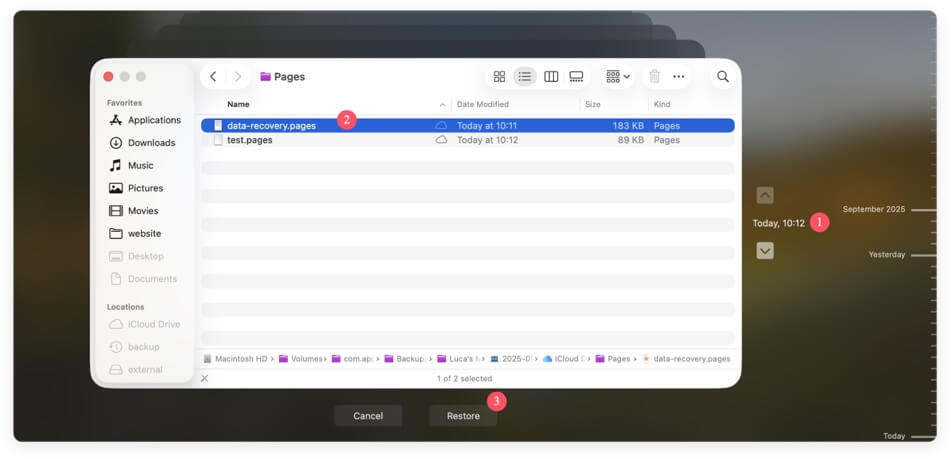Click the trash delete icon
This screenshot has height=459, width=951.
[x=654, y=76]
